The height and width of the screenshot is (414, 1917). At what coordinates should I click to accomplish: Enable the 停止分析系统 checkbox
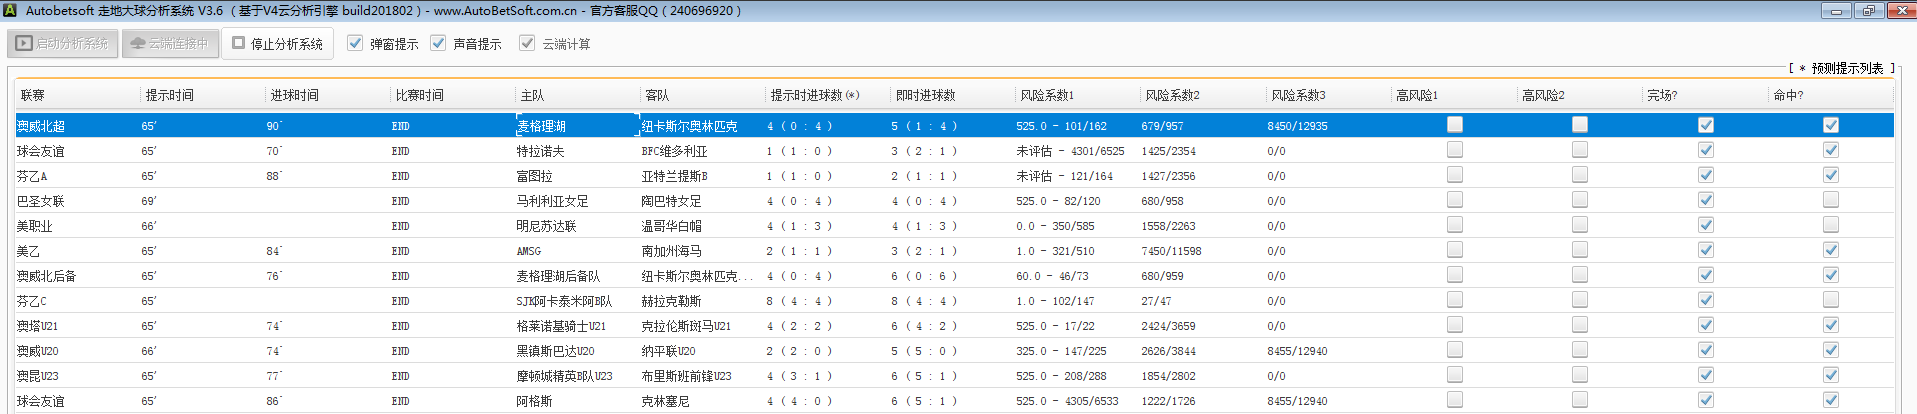(239, 43)
